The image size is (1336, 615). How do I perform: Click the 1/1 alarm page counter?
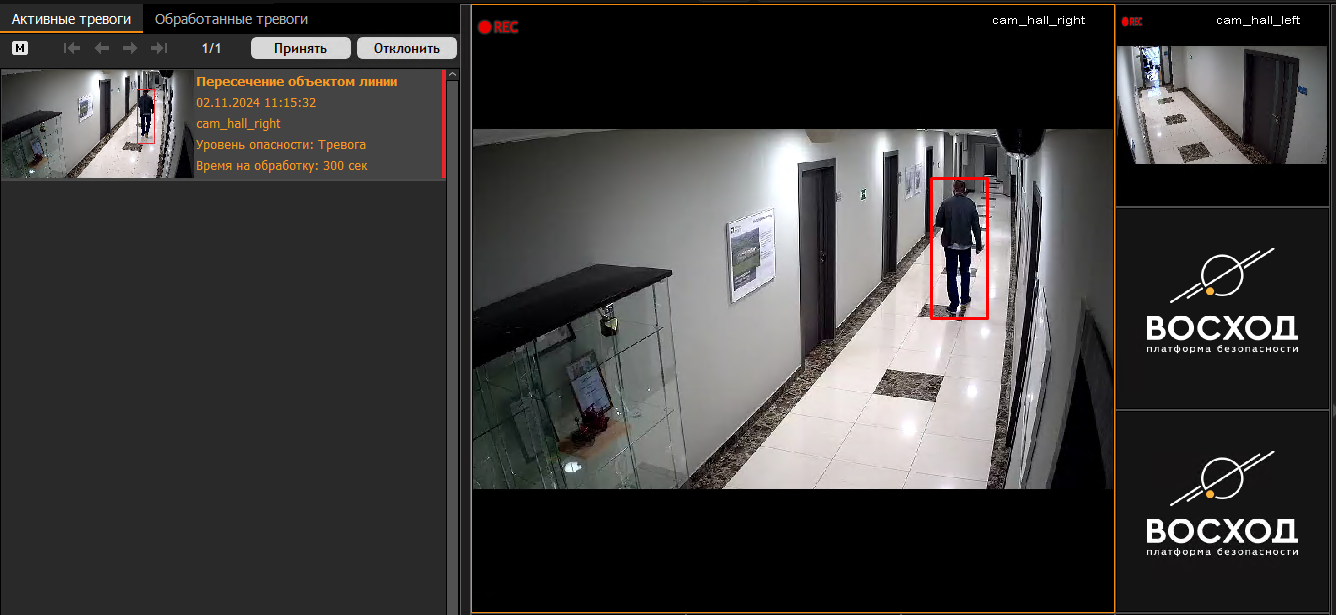click(x=211, y=48)
